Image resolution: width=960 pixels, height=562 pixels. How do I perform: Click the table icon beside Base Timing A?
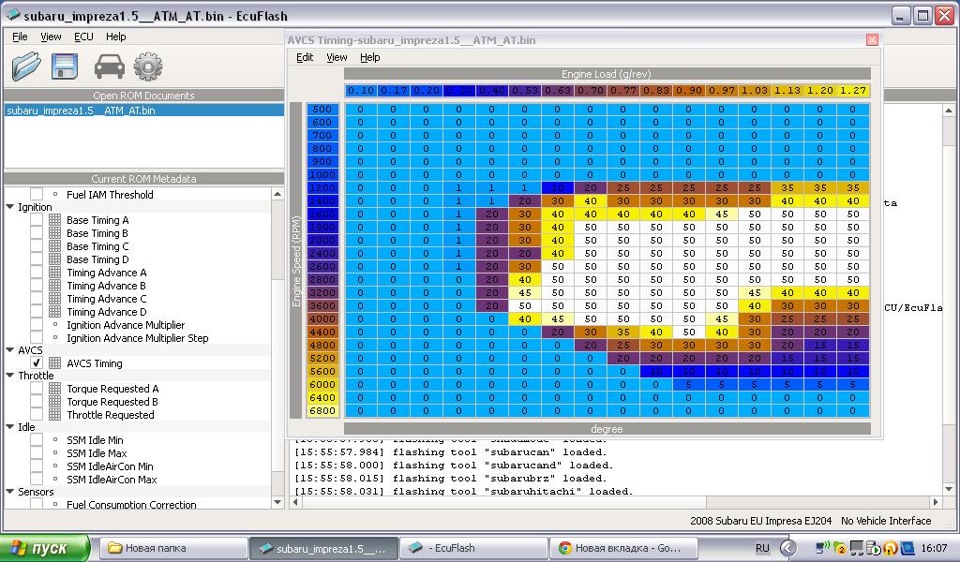[55, 220]
